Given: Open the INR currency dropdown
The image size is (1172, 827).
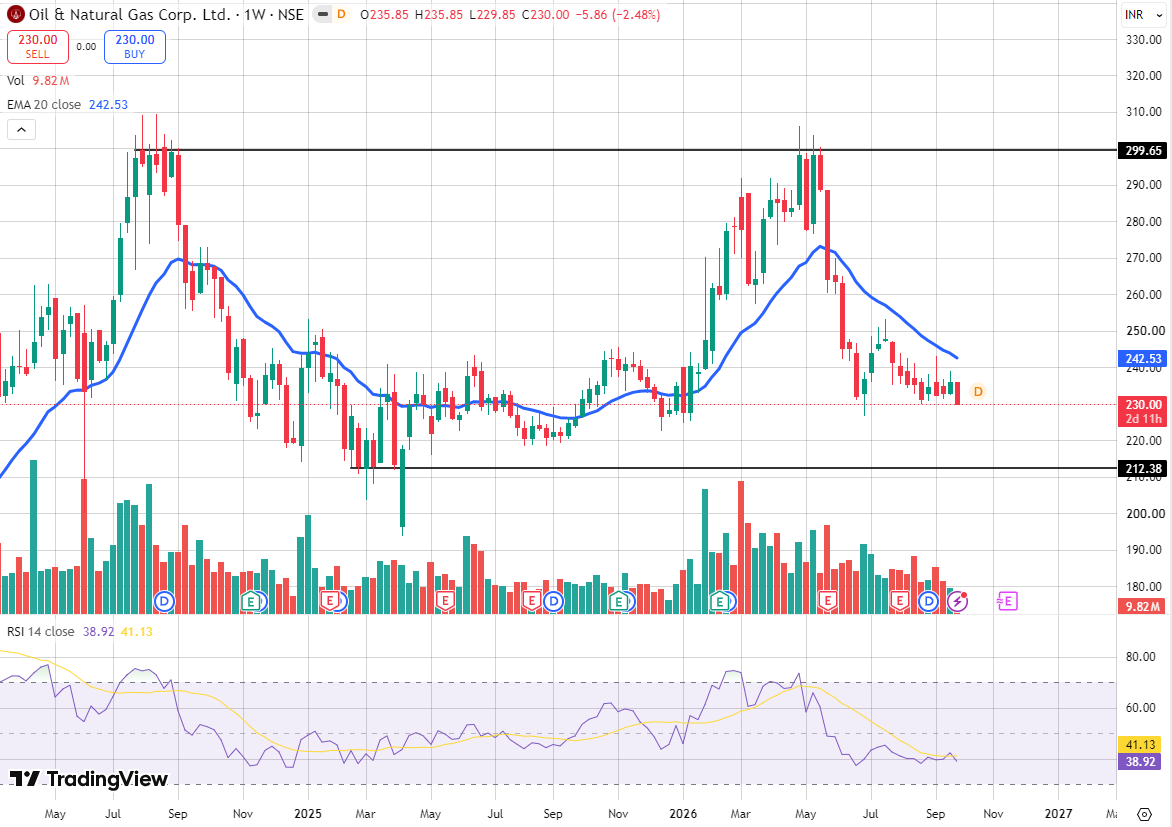Looking at the screenshot, I should tap(1144, 14).
